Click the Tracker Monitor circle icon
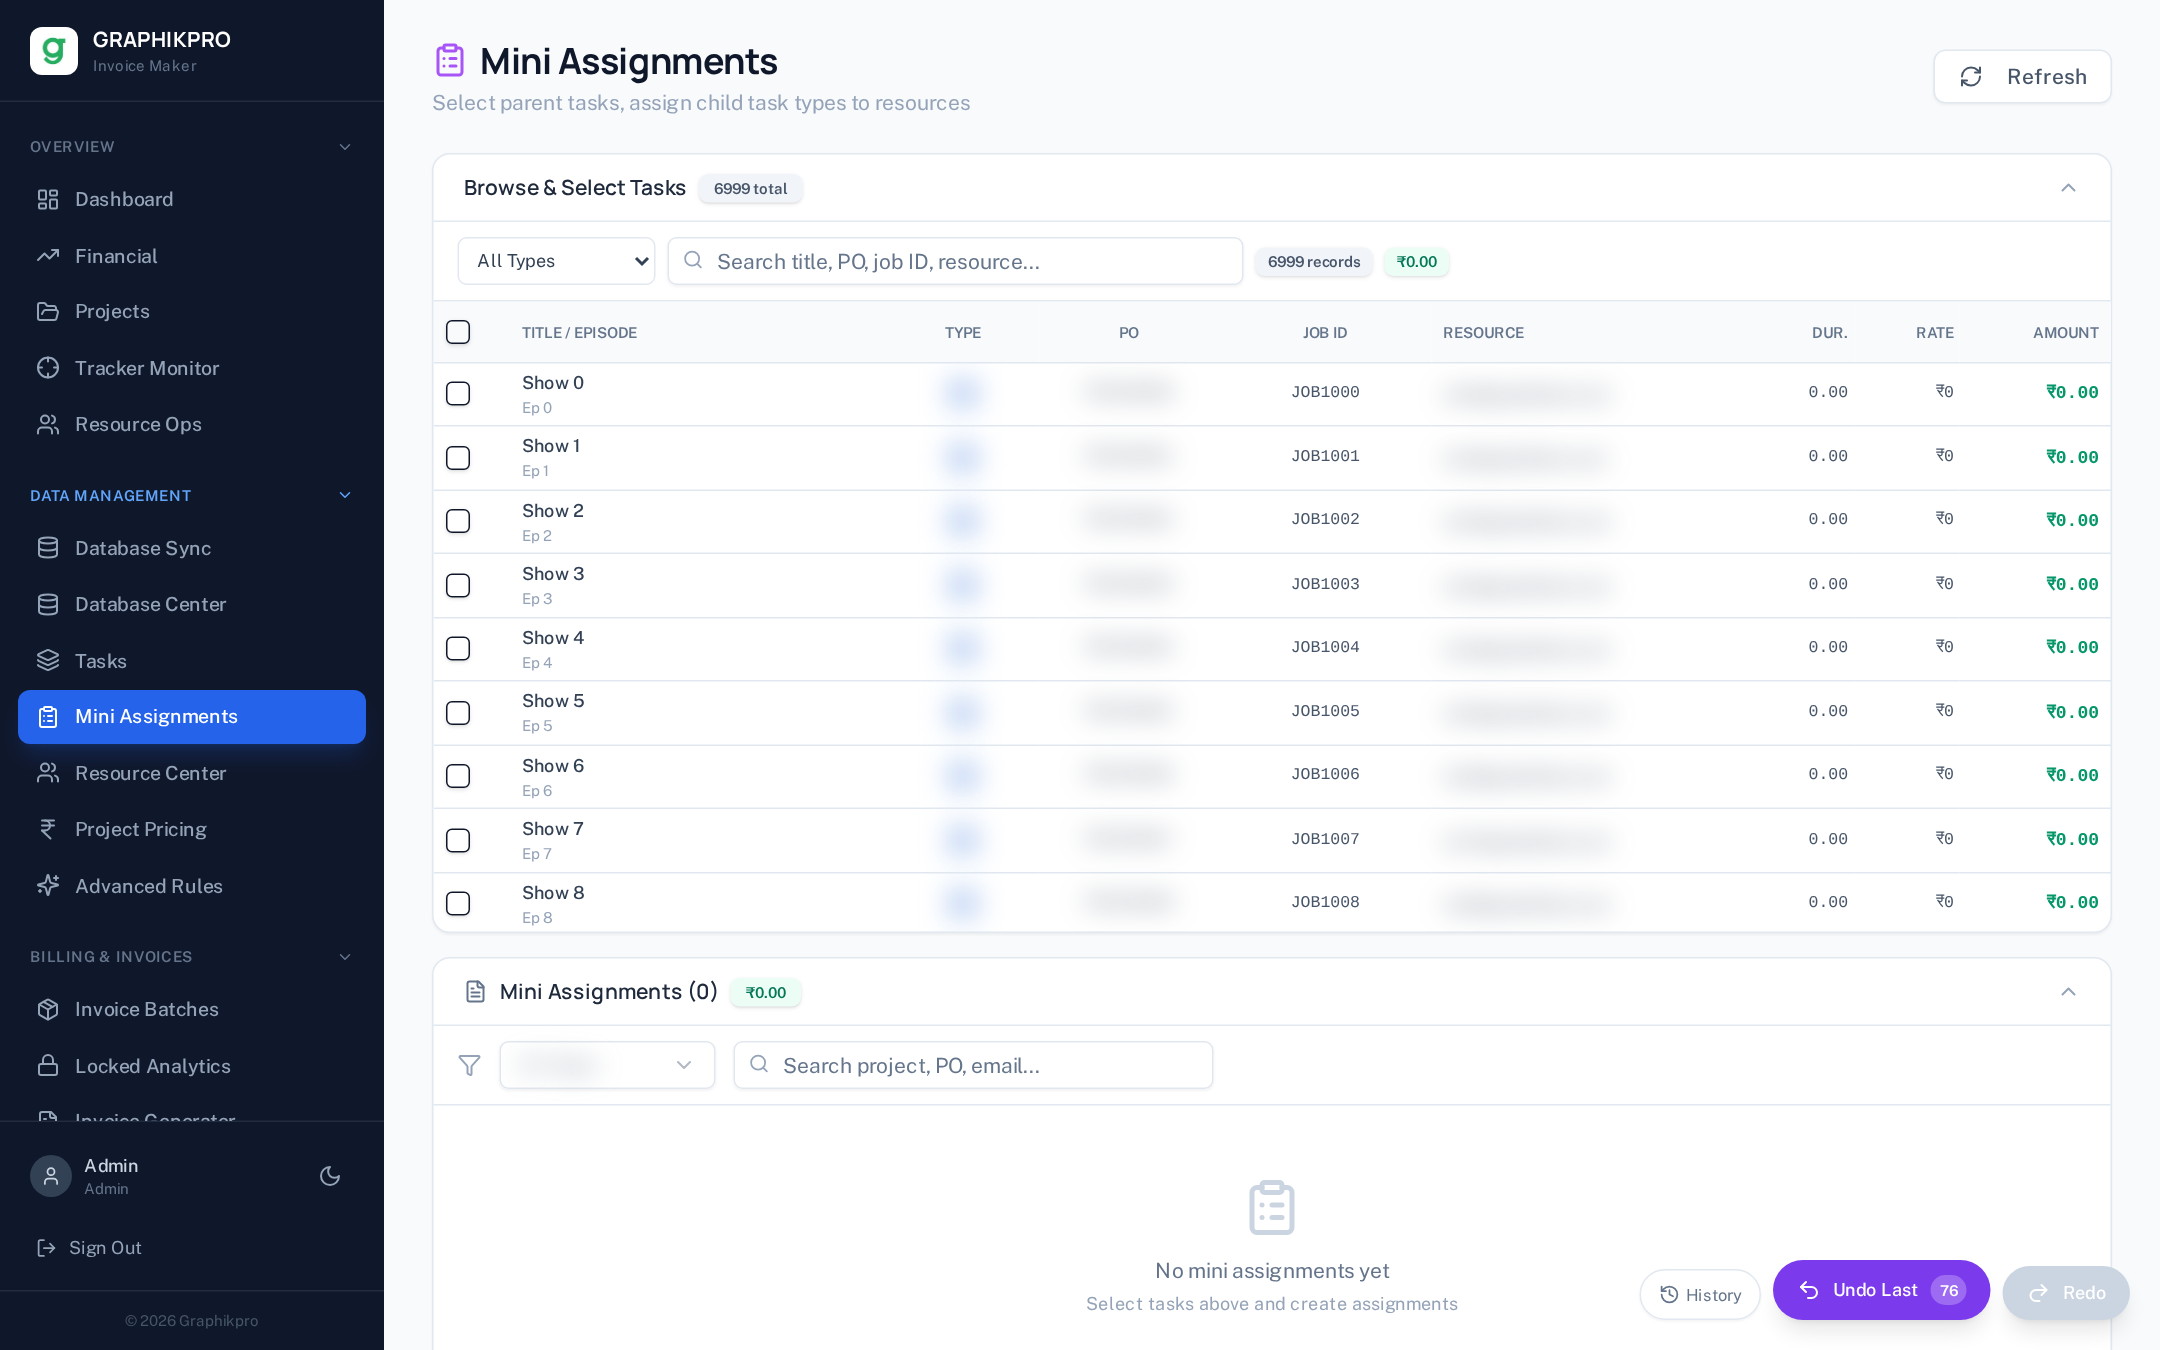2160x1350 pixels. click(48, 368)
